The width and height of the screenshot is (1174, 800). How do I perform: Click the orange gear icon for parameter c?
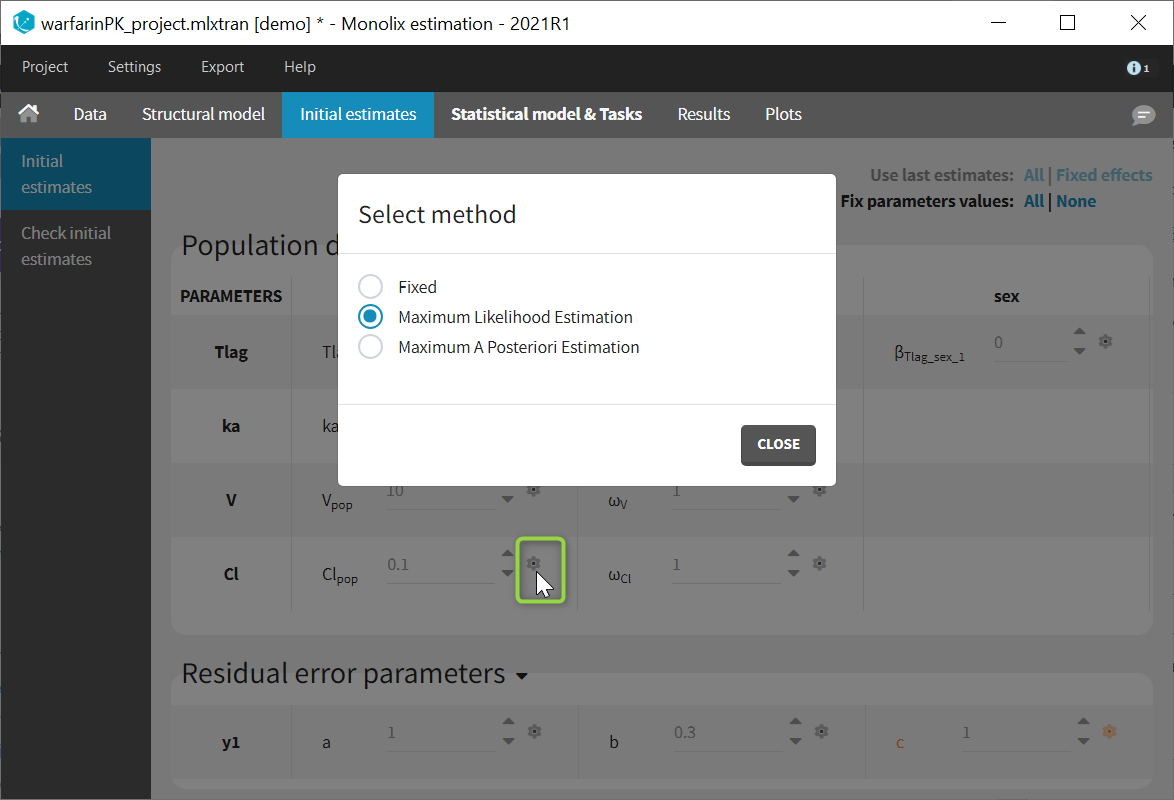(x=1108, y=732)
